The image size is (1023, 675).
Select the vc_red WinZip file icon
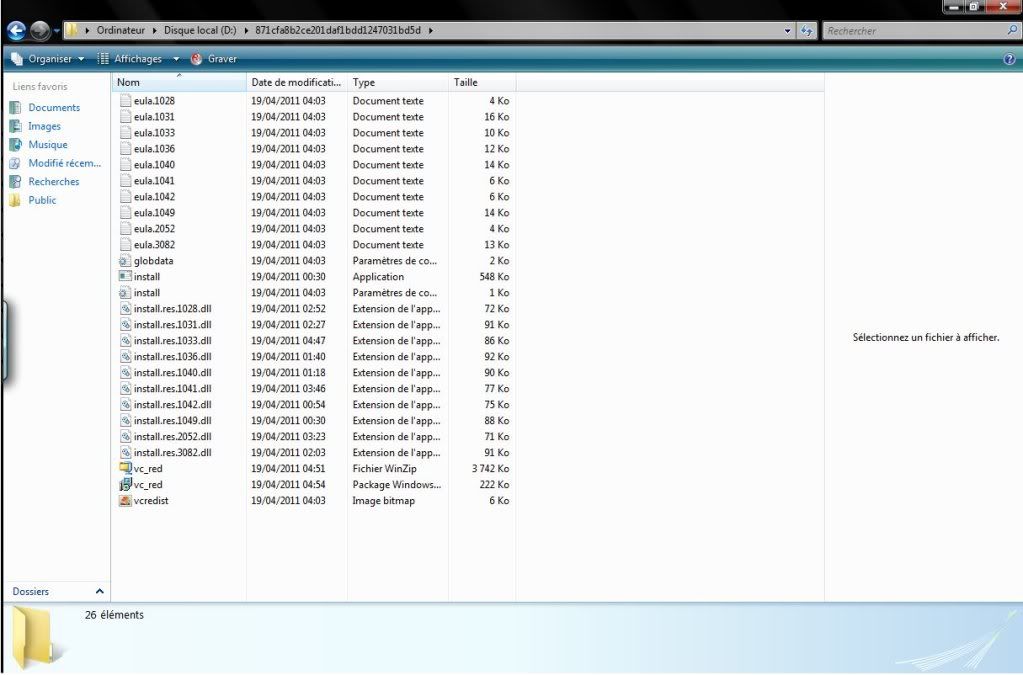125,469
